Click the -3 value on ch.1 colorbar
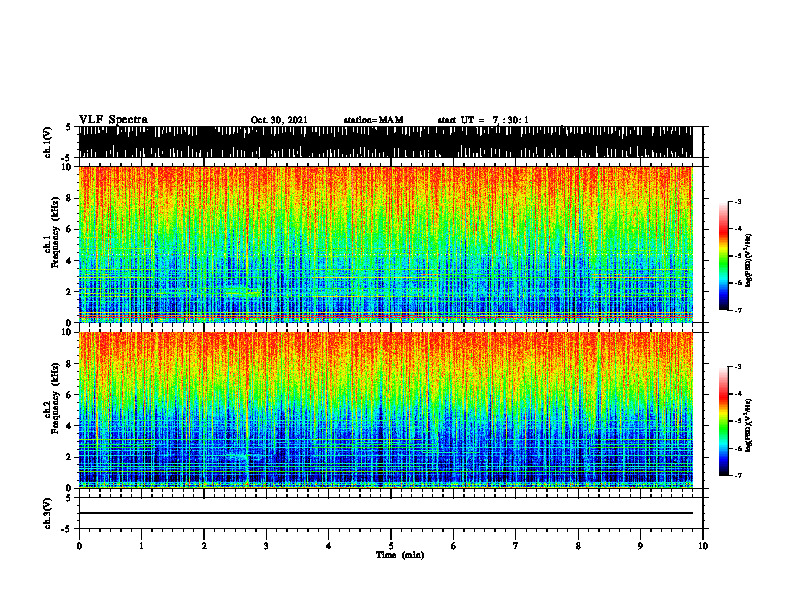Screen dimensions: 792x612 click(738, 202)
